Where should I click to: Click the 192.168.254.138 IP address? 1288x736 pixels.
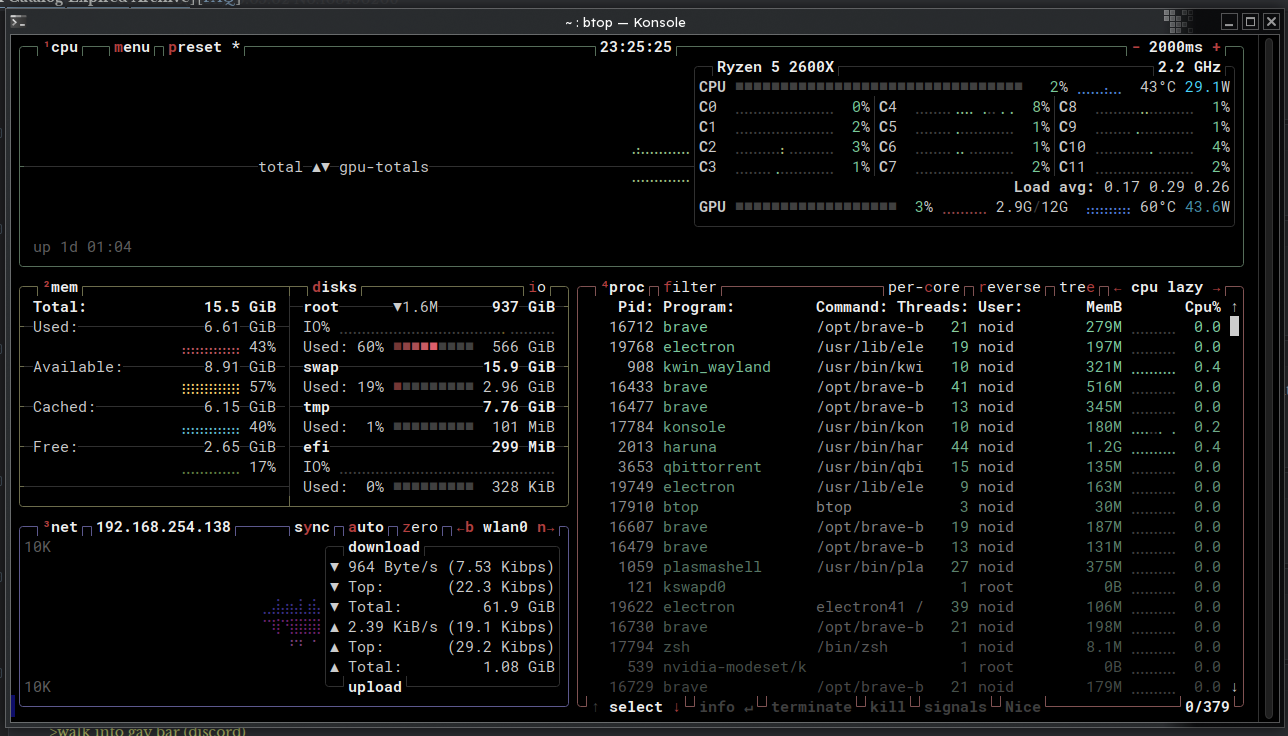pyautogui.click(x=163, y=527)
